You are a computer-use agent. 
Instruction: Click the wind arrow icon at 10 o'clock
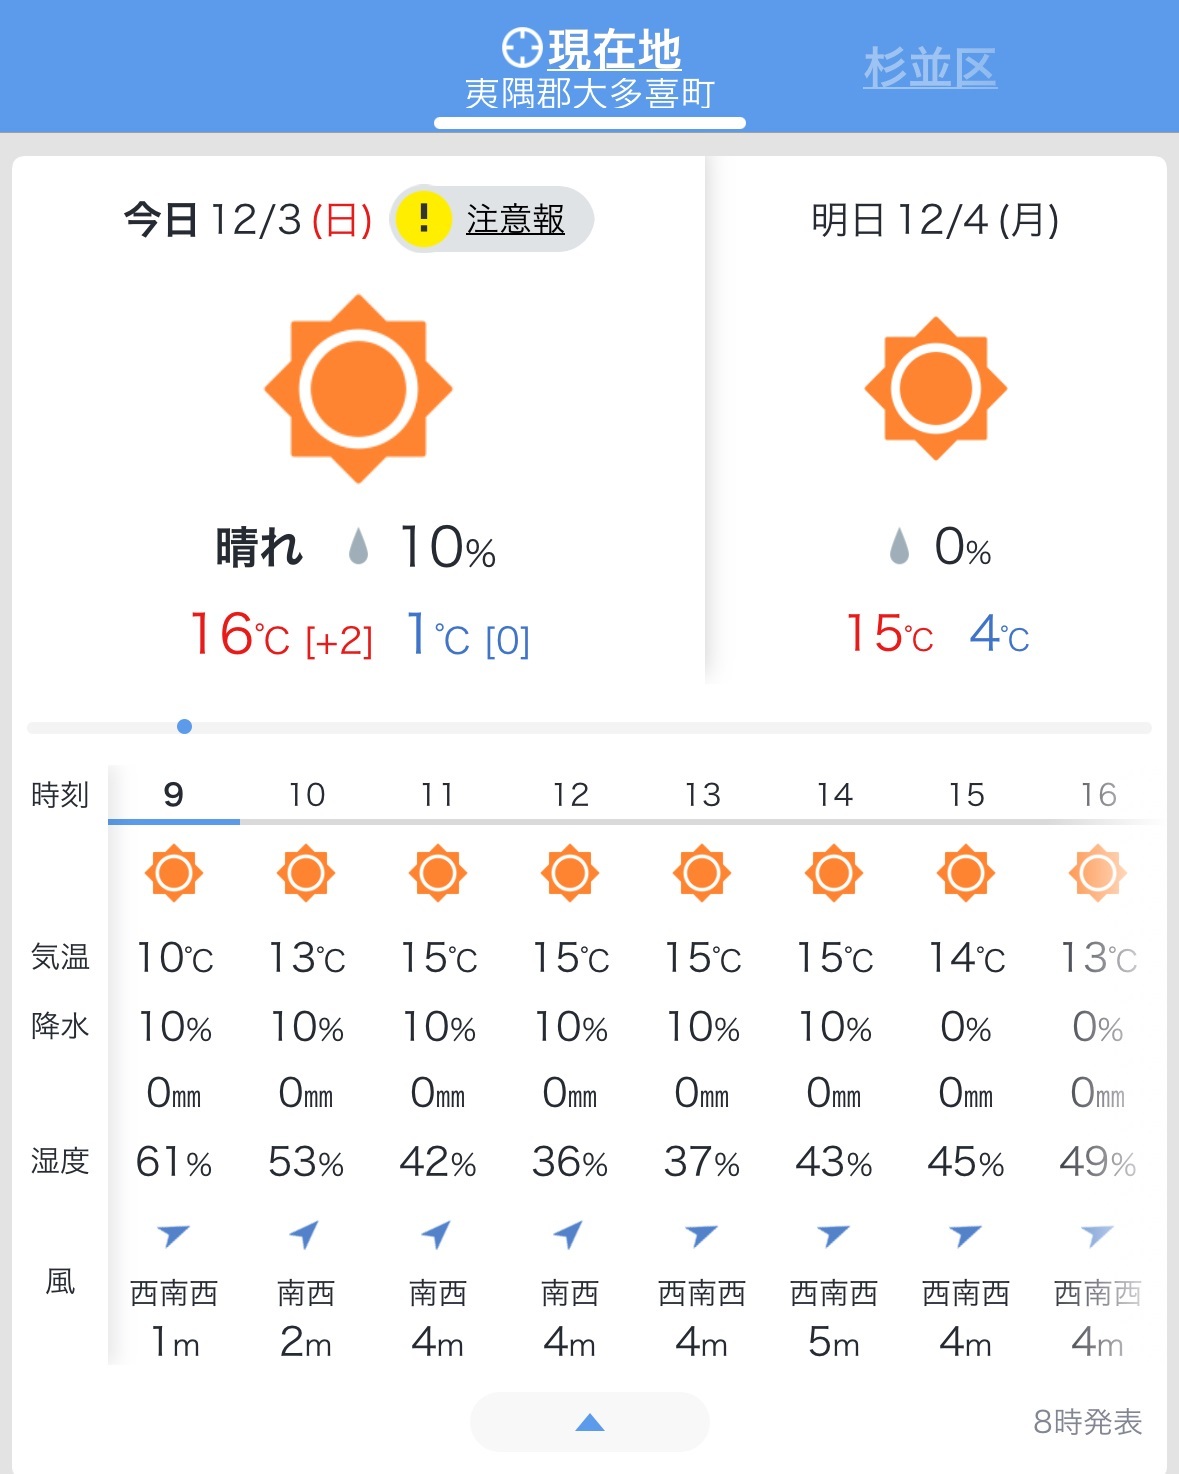pos(304,1234)
